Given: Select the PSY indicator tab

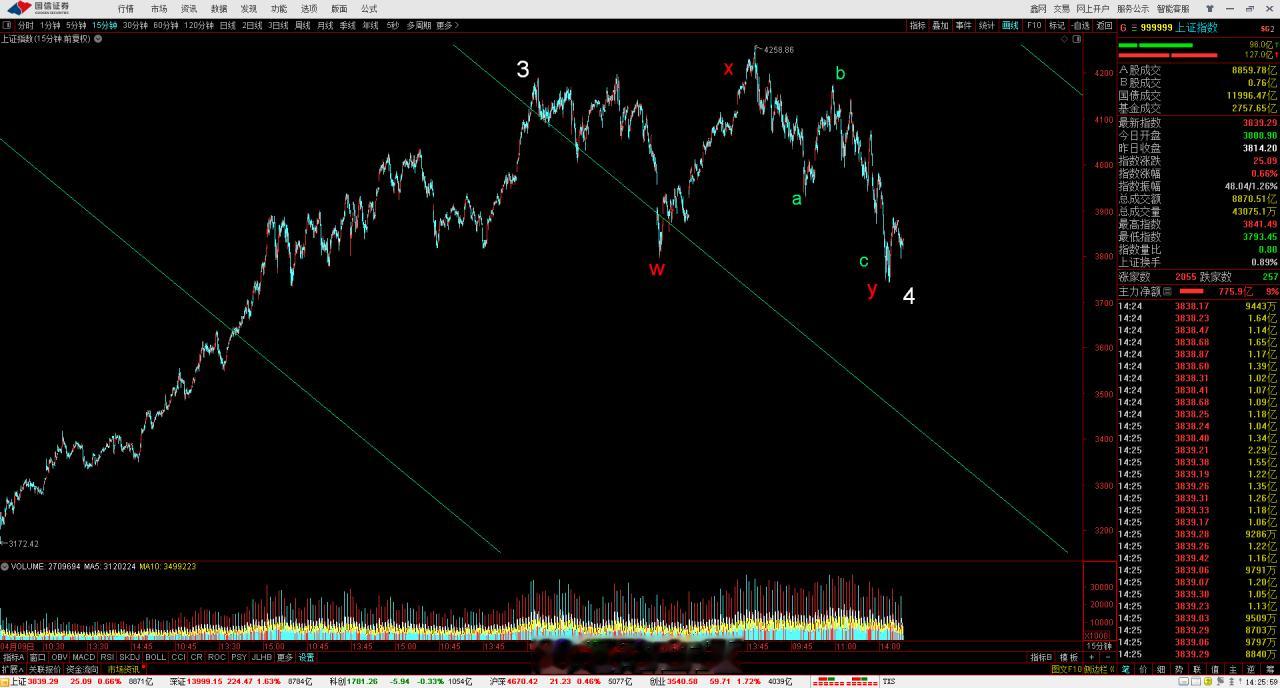Looking at the screenshot, I should click(239, 657).
